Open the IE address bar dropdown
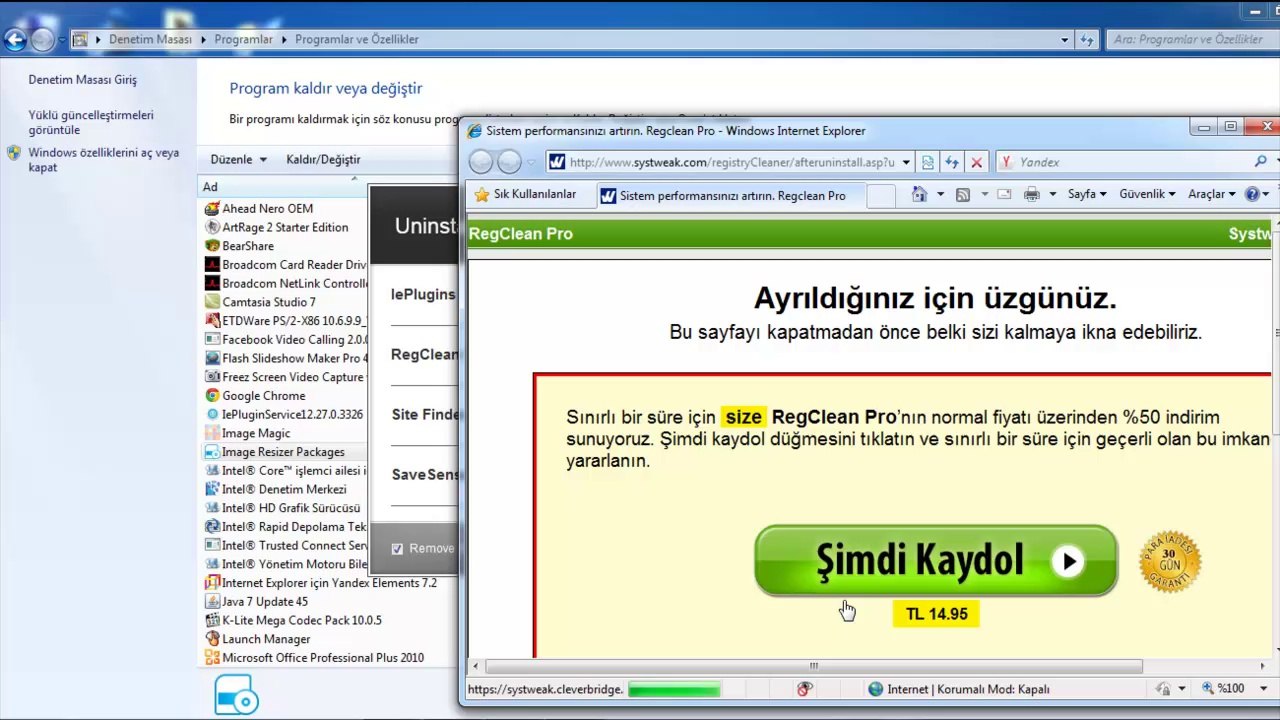The width and height of the screenshot is (1280, 720). click(x=906, y=162)
